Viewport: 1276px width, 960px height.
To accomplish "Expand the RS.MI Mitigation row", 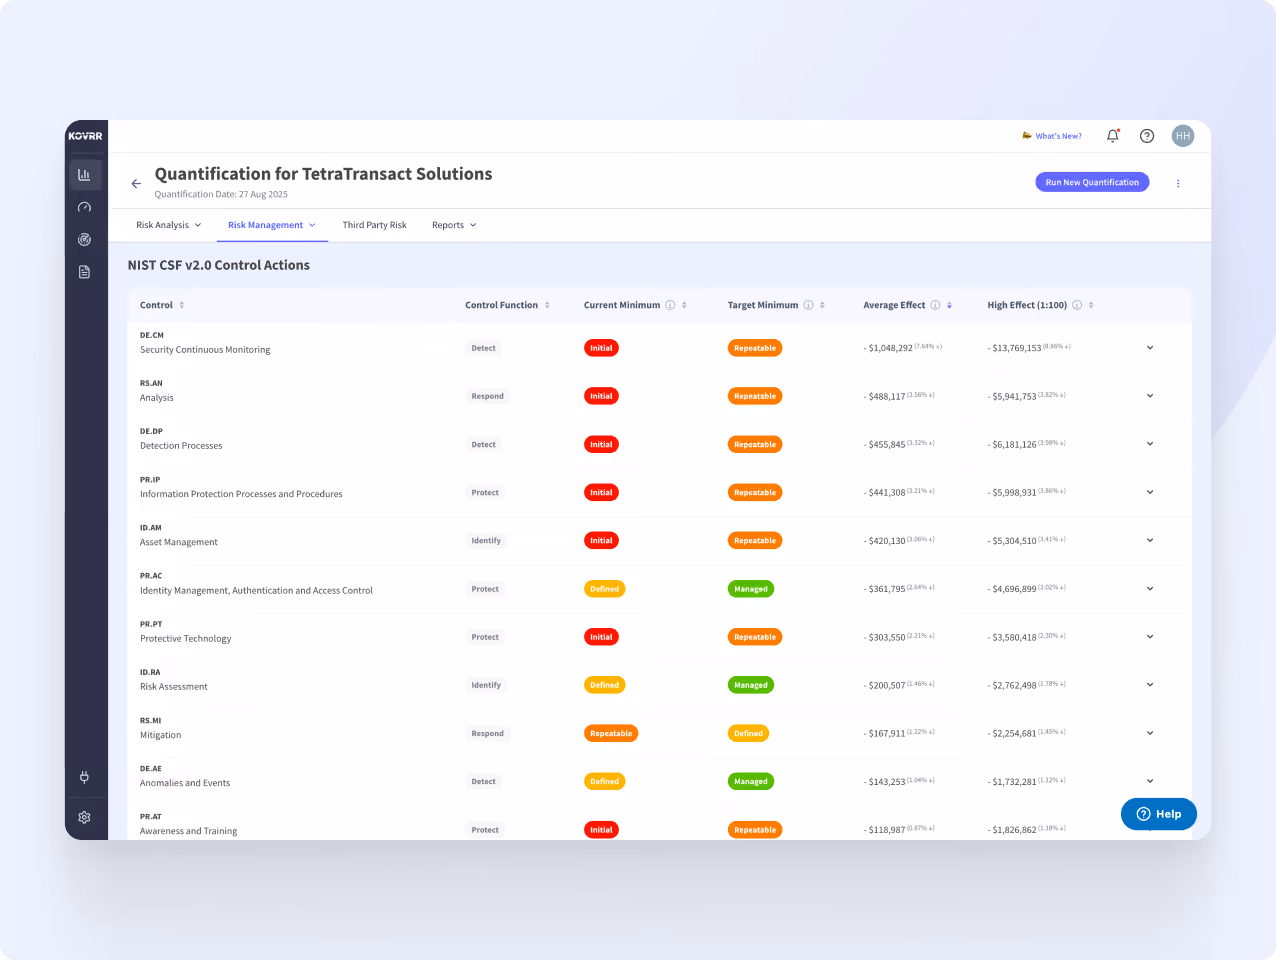I will (1150, 733).
